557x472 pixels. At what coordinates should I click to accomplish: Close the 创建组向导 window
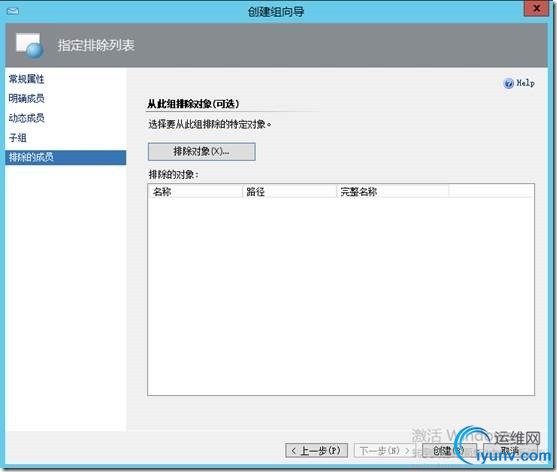(536, 9)
